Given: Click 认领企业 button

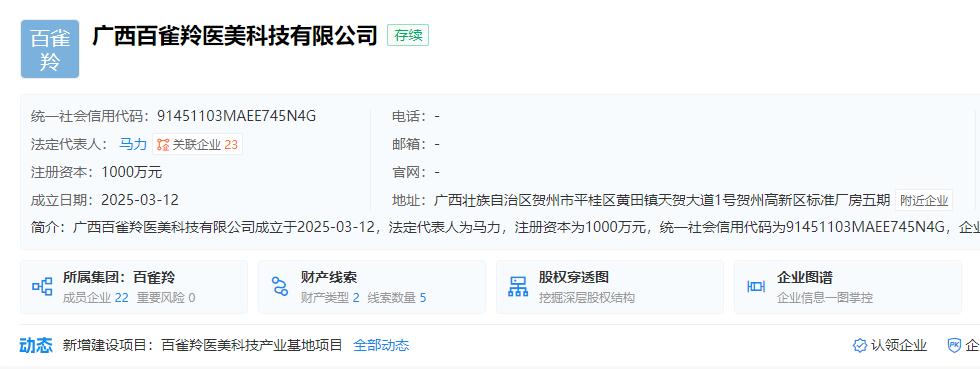Looking at the screenshot, I should pos(890,345).
